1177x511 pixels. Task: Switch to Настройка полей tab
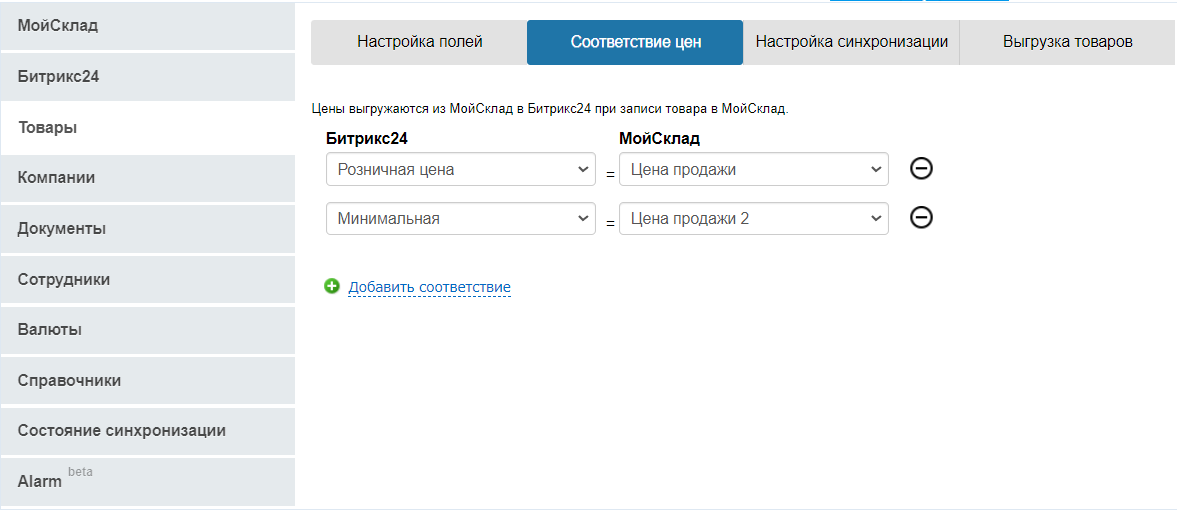(x=420, y=42)
